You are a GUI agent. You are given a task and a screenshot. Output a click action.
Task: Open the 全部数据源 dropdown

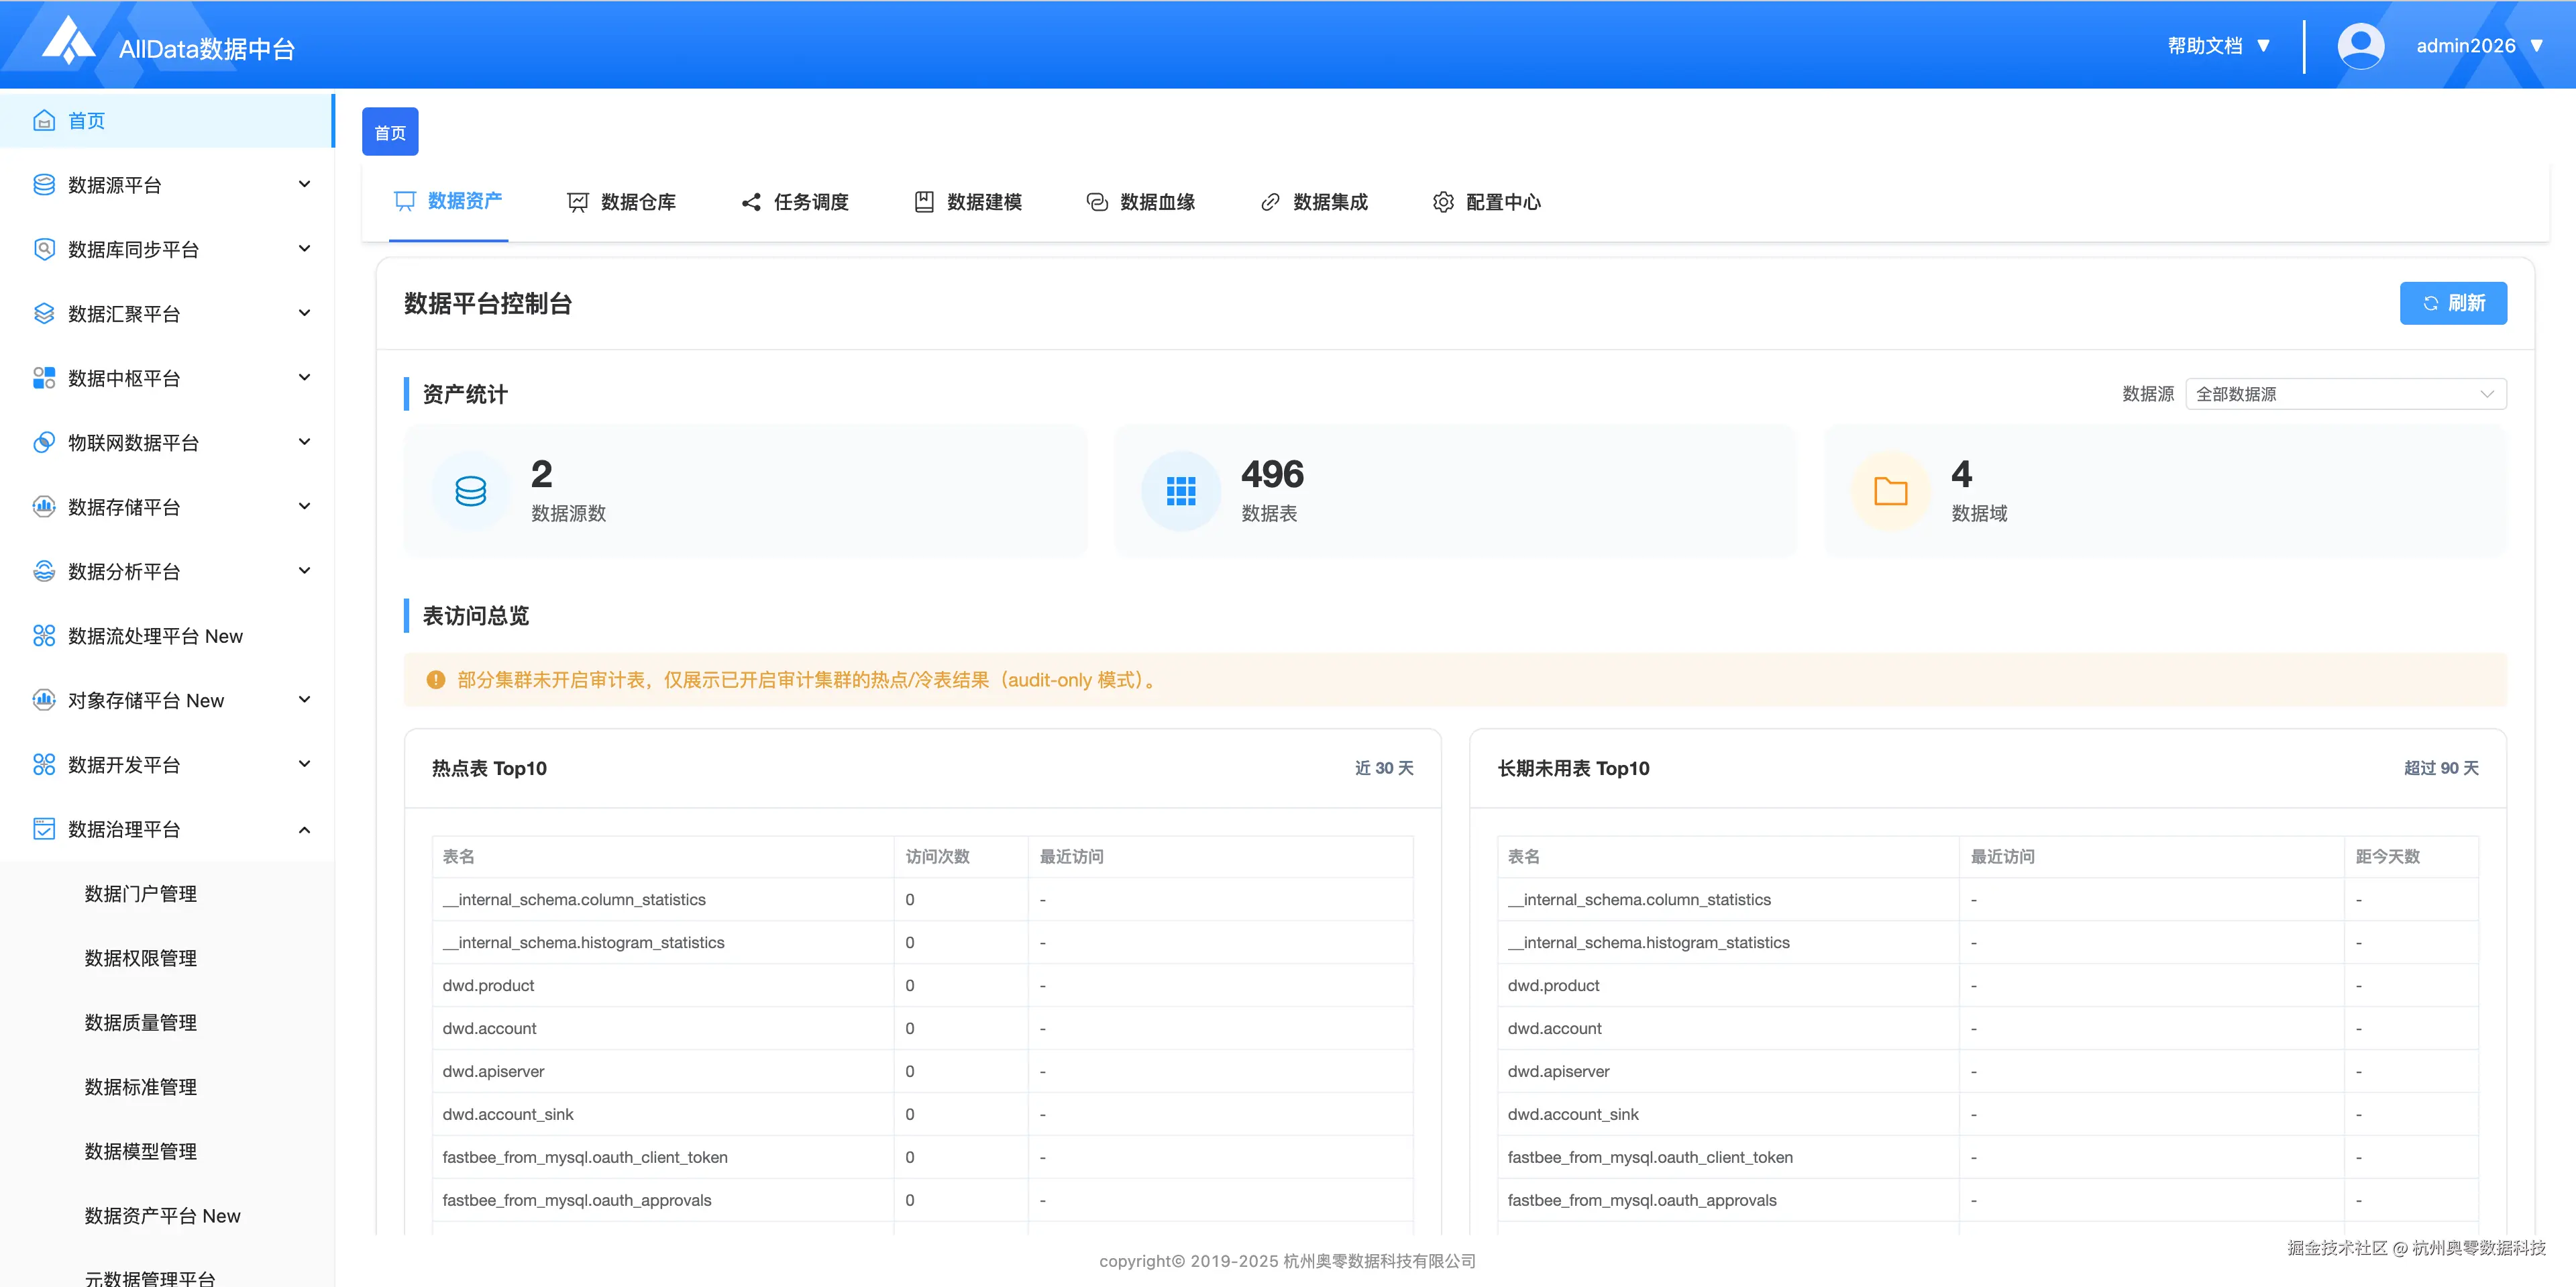[x=2345, y=394]
